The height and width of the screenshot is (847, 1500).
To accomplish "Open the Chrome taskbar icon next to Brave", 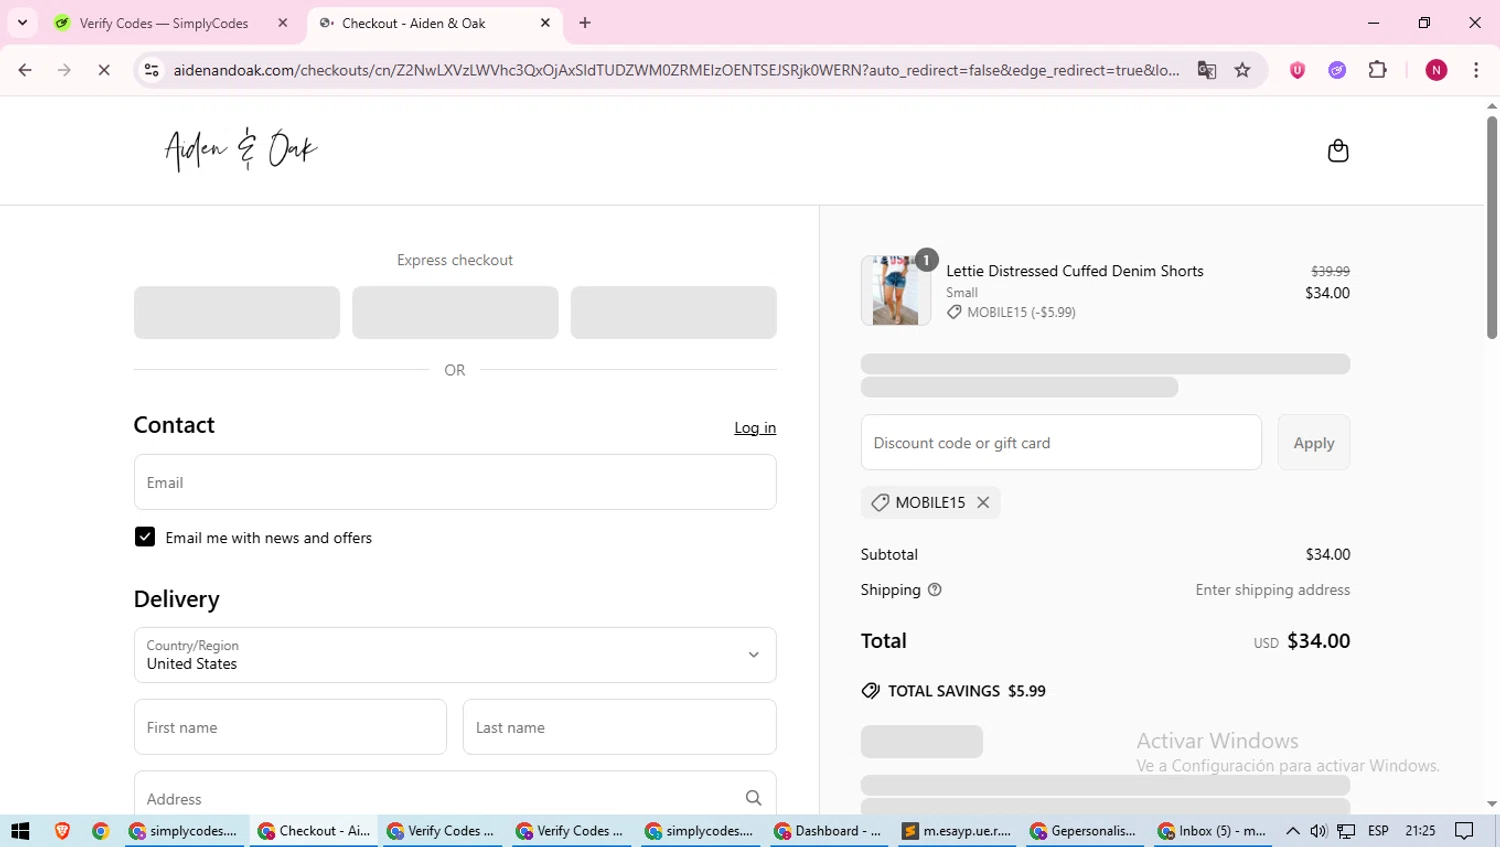I will (x=100, y=831).
